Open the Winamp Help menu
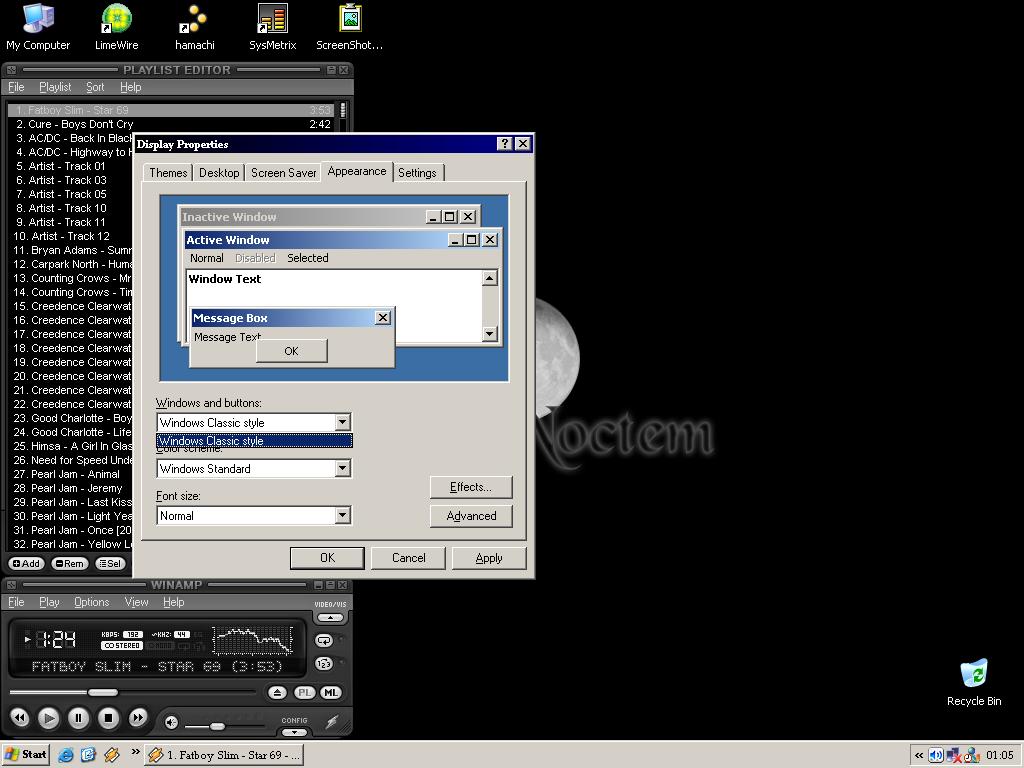 (x=173, y=602)
